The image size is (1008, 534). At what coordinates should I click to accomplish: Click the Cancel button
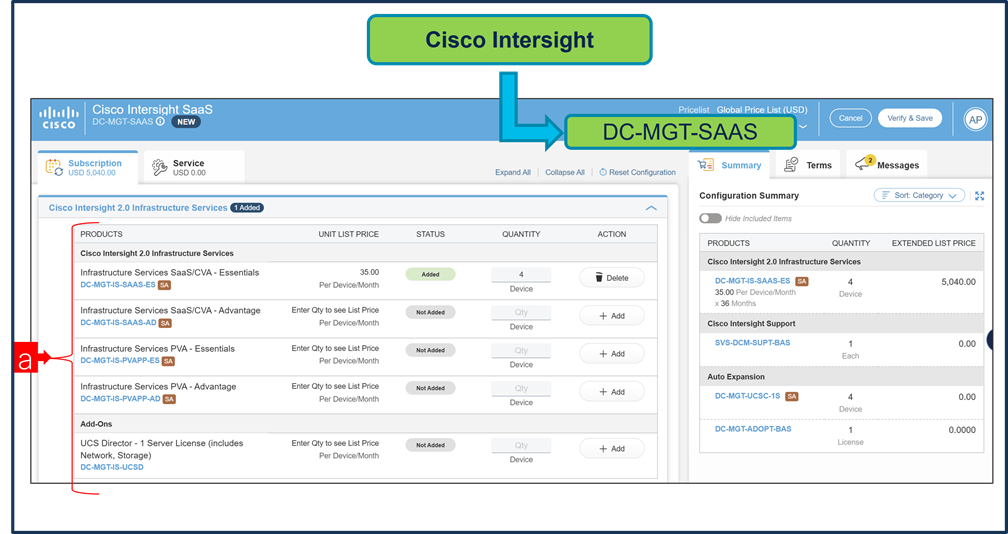[850, 118]
